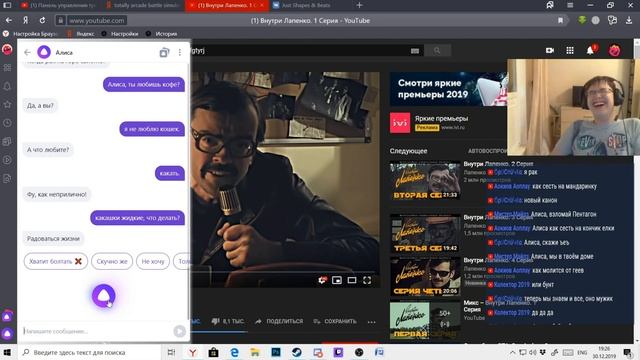Click the site lock icon in address bar
This screenshot has height=360, width=640.
point(60,20)
